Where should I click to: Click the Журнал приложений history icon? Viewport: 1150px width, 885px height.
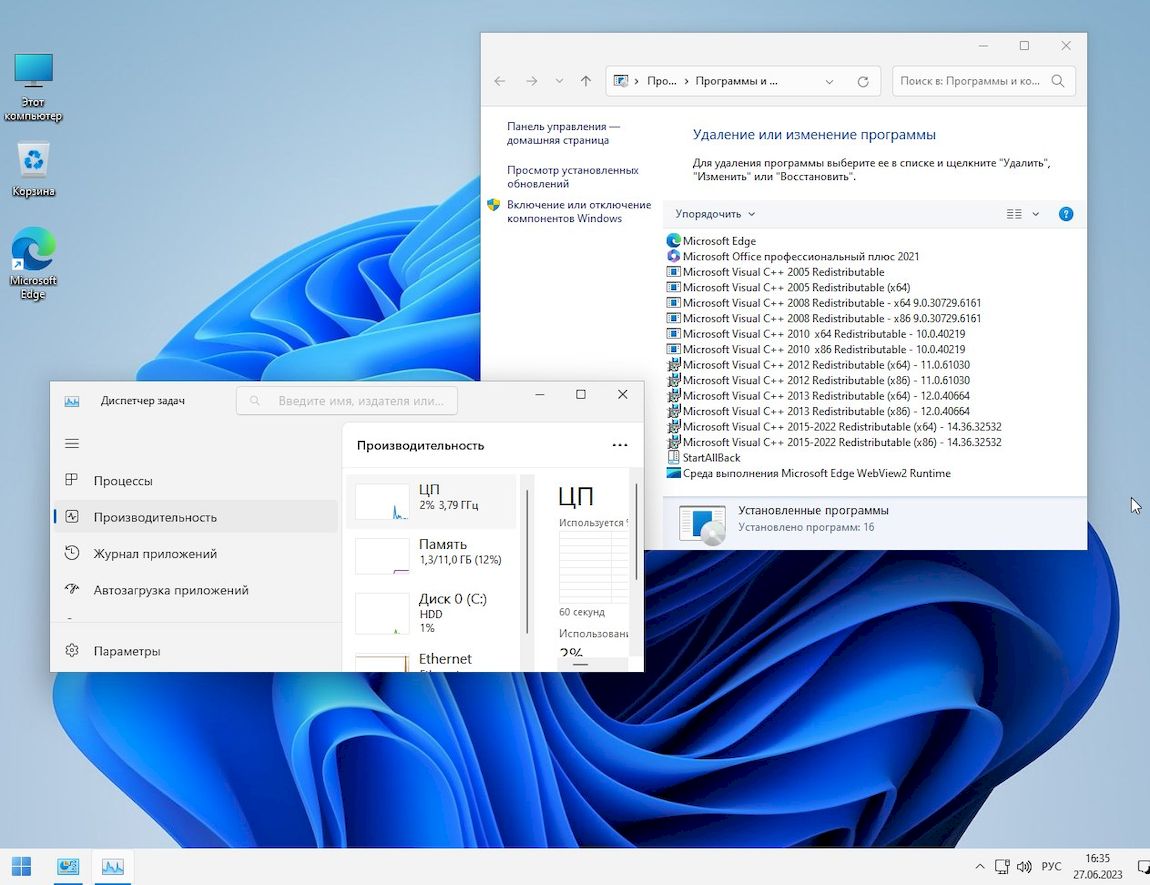pyautogui.click(x=72, y=553)
